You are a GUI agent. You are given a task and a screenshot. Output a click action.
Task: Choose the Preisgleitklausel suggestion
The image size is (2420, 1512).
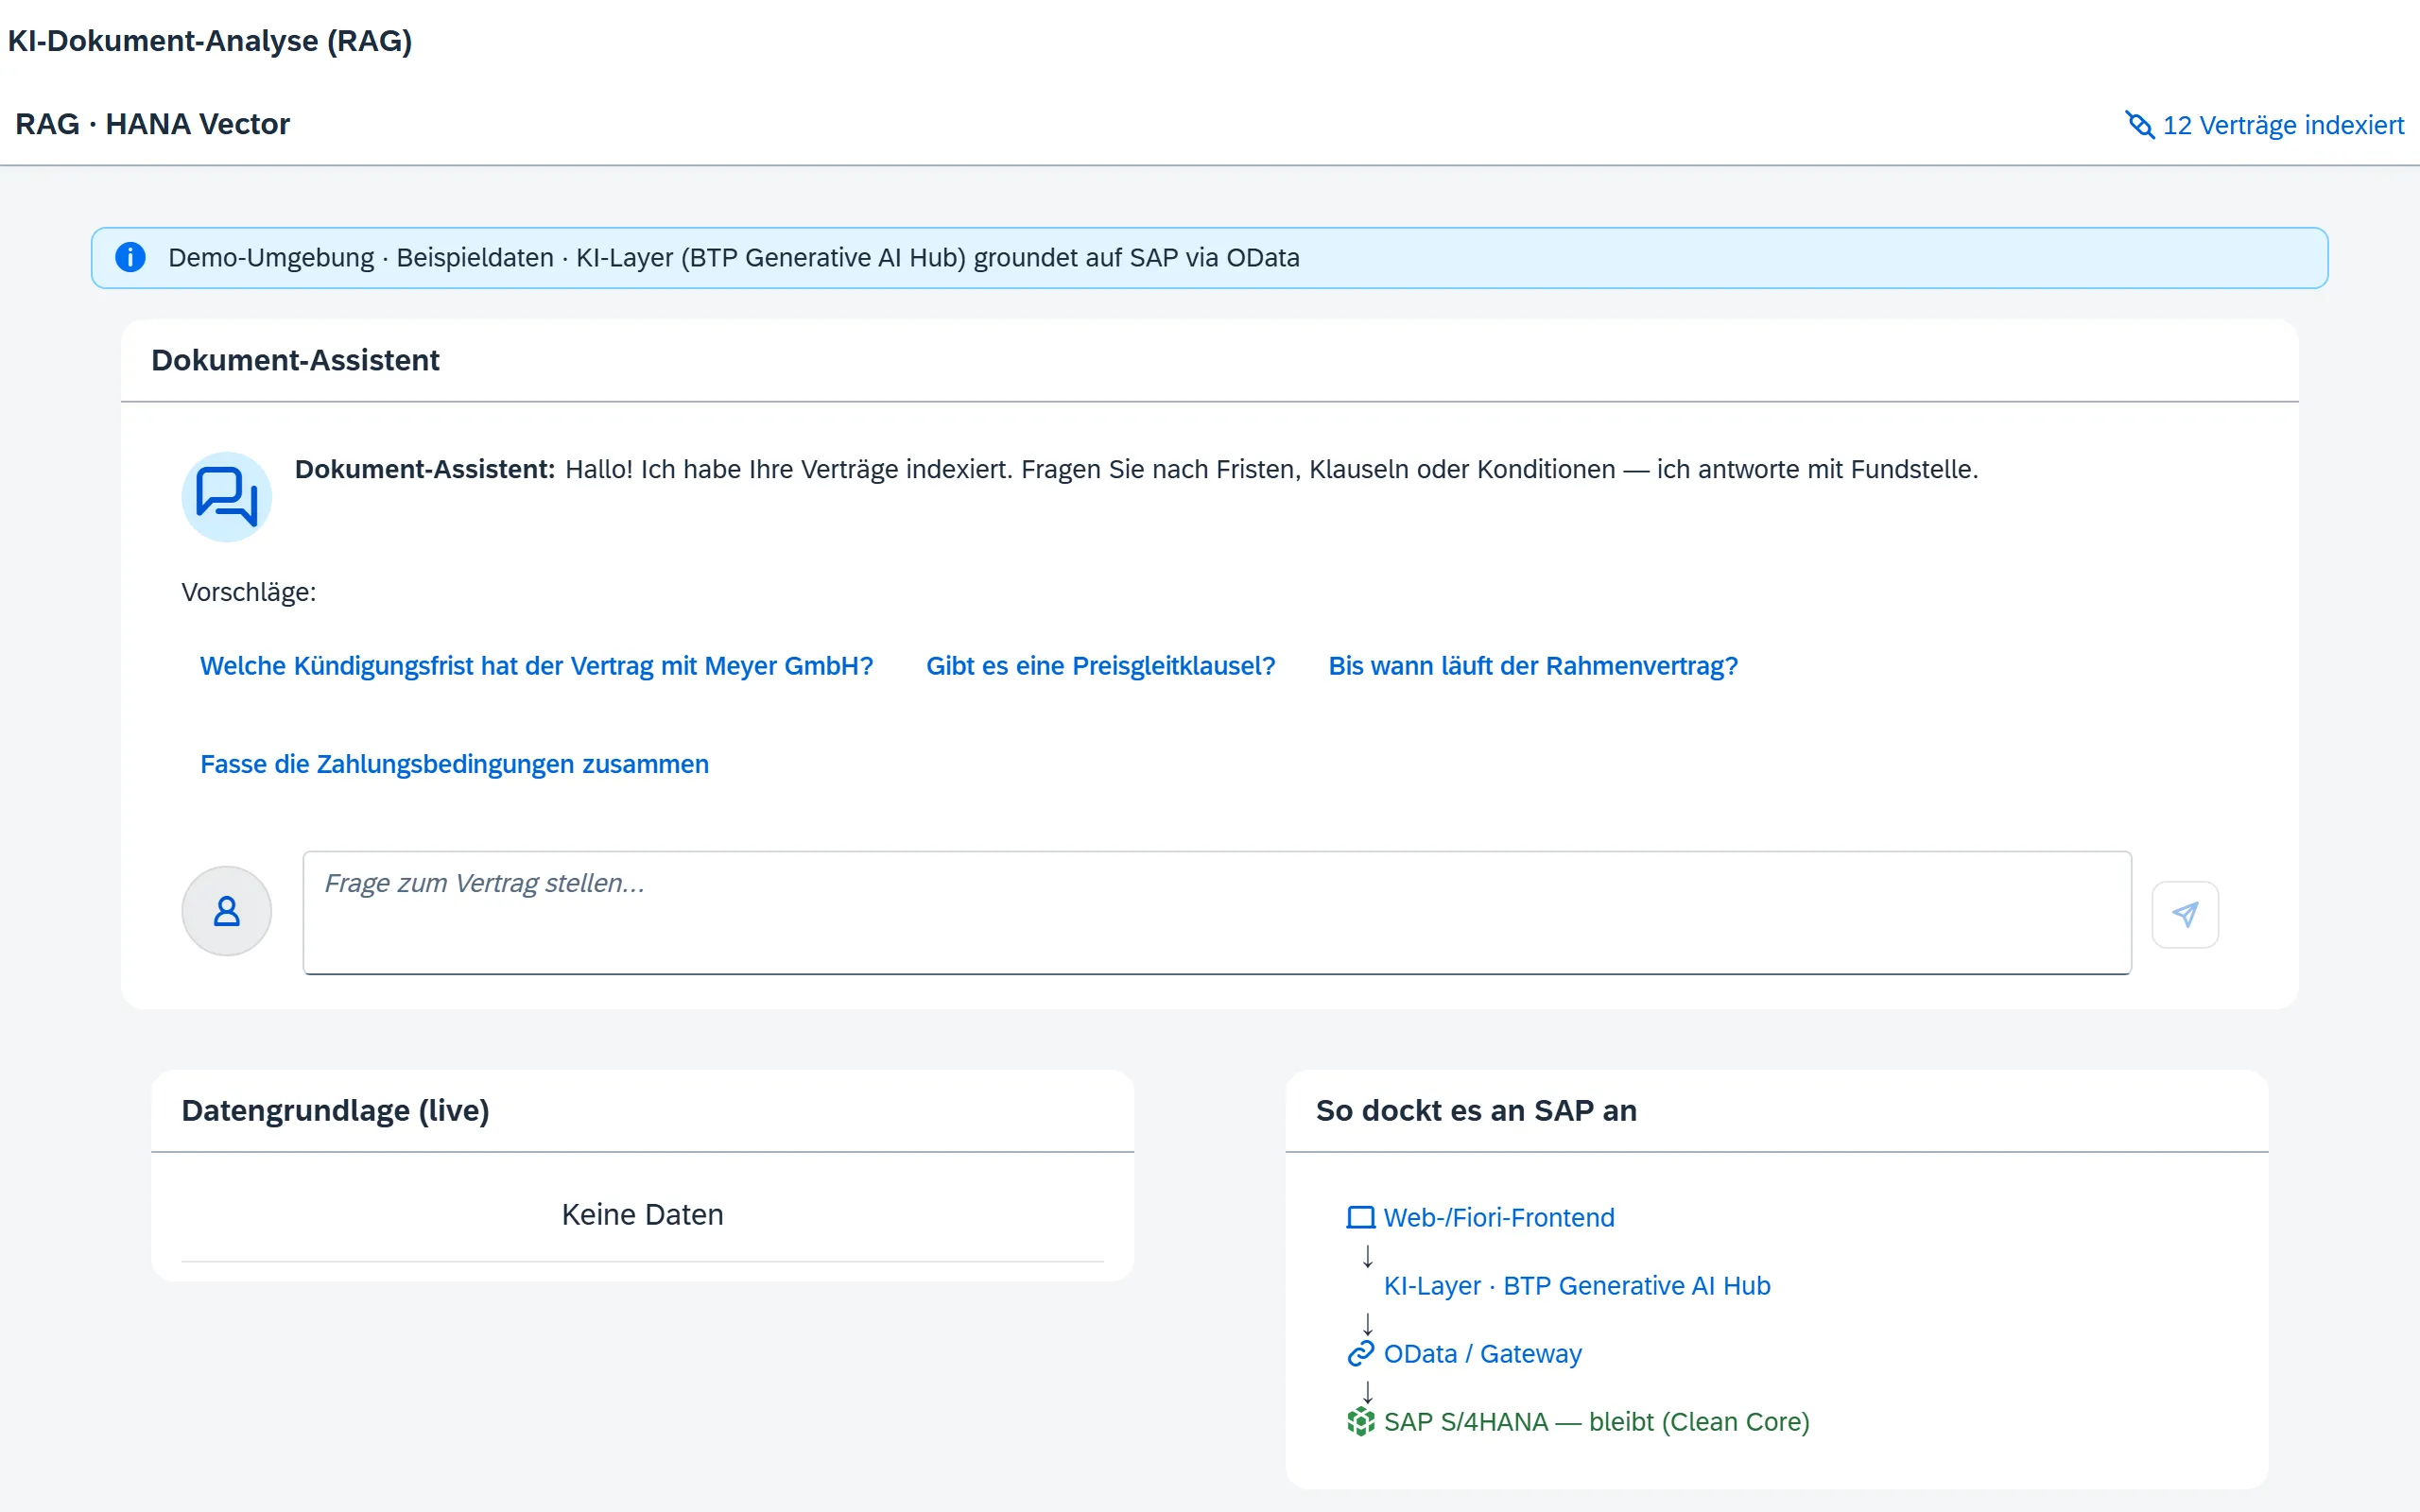pos(1101,666)
